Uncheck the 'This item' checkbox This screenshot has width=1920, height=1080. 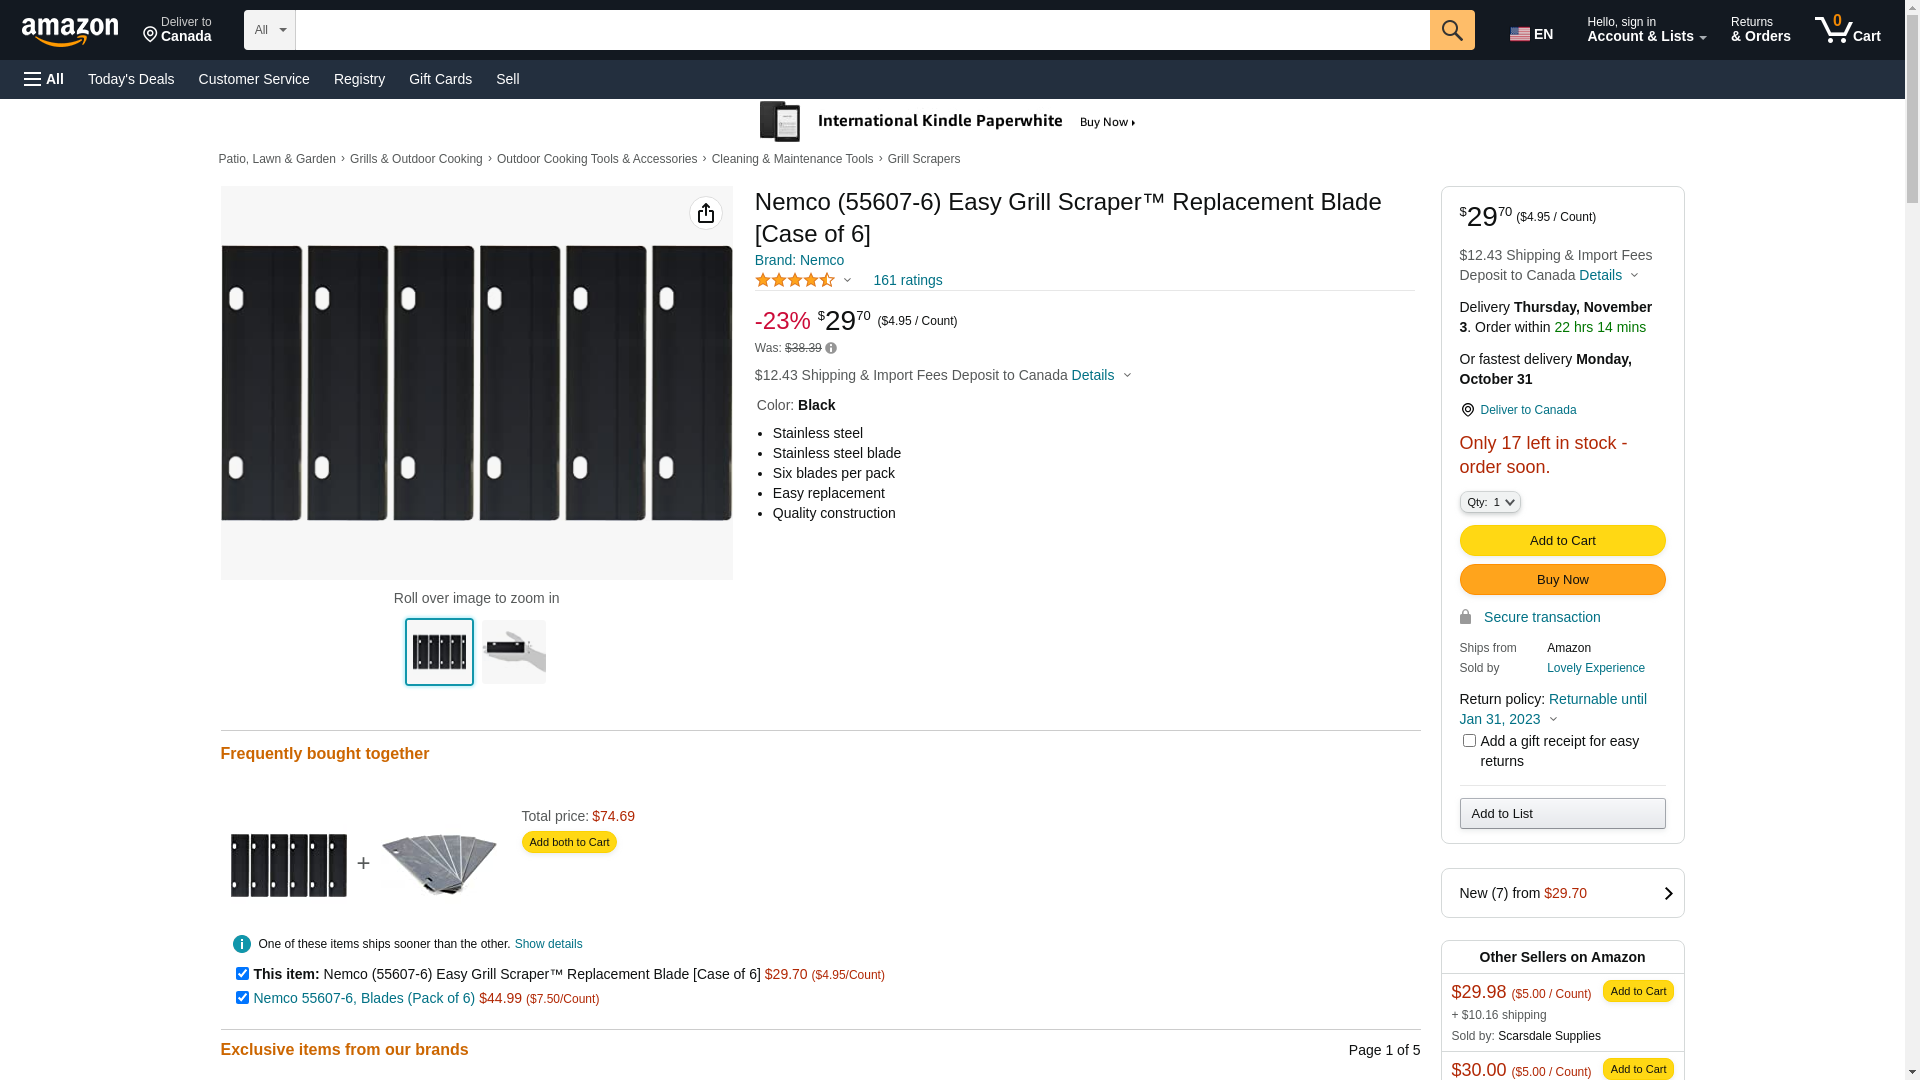click(242, 973)
